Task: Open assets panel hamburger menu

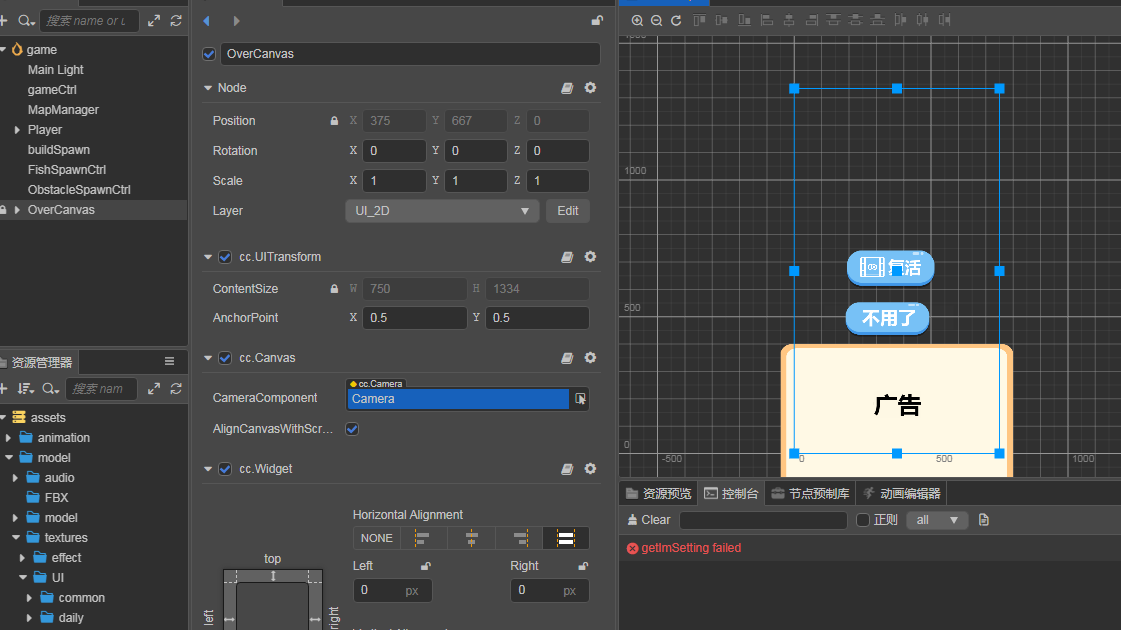Action: coord(169,361)
